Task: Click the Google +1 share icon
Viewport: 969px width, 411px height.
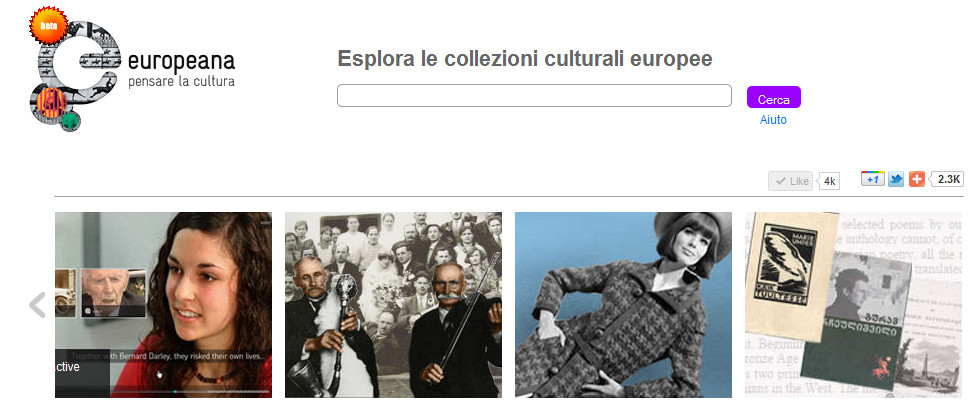Action: pyautogui.click(x=873, y=179)
